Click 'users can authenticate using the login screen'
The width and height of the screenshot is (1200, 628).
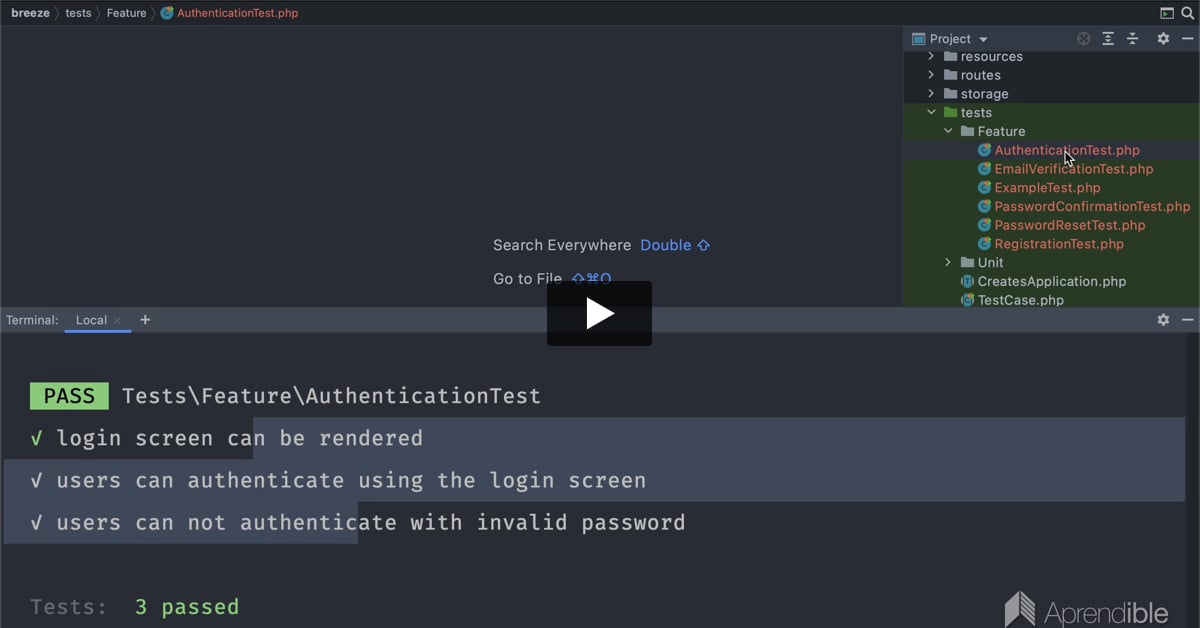pyautogui.click(x=351, y=480)
